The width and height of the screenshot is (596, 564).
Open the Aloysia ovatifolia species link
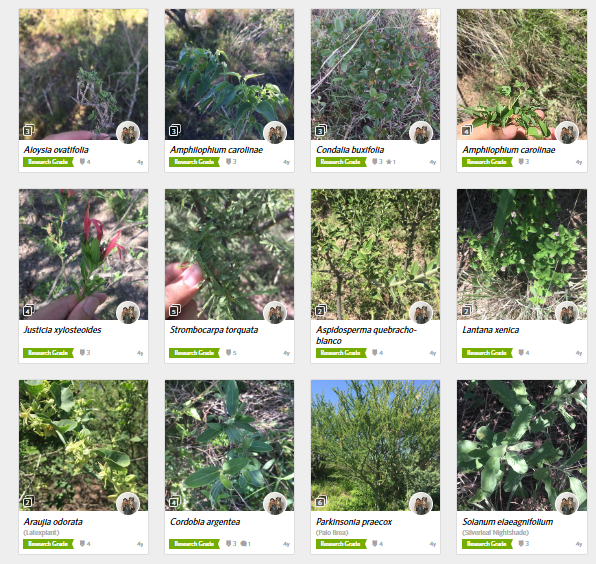pyautogui.click(x=56, y=150)
